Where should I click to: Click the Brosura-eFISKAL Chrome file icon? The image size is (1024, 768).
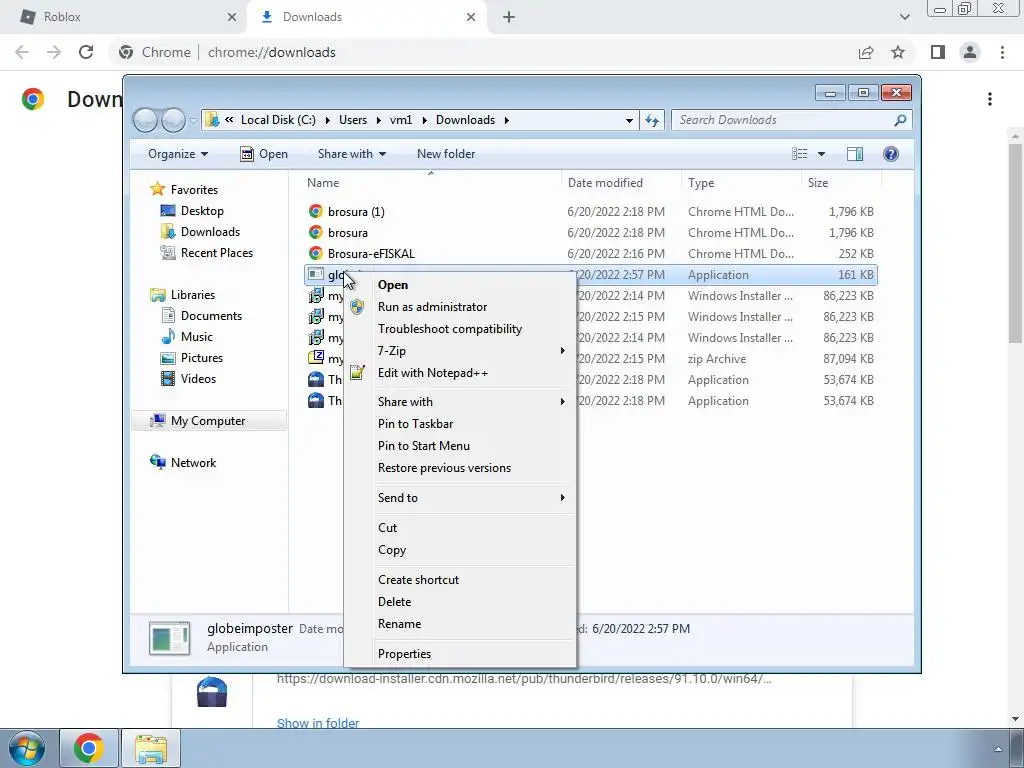(x=316, y=253)
